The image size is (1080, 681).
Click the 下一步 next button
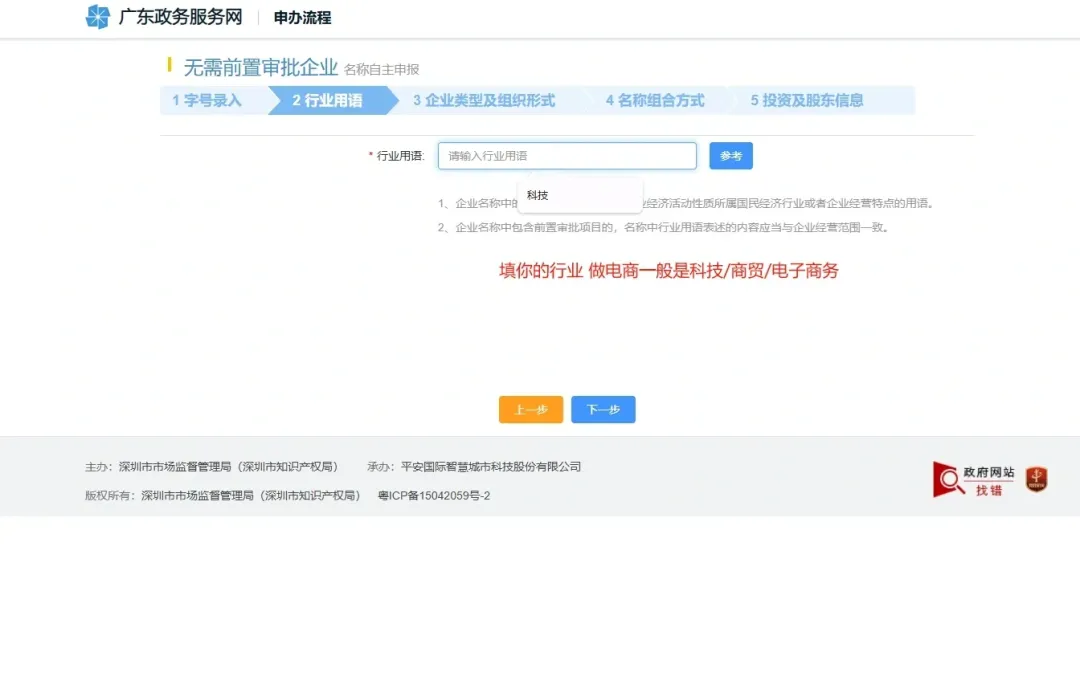[603, 409]
